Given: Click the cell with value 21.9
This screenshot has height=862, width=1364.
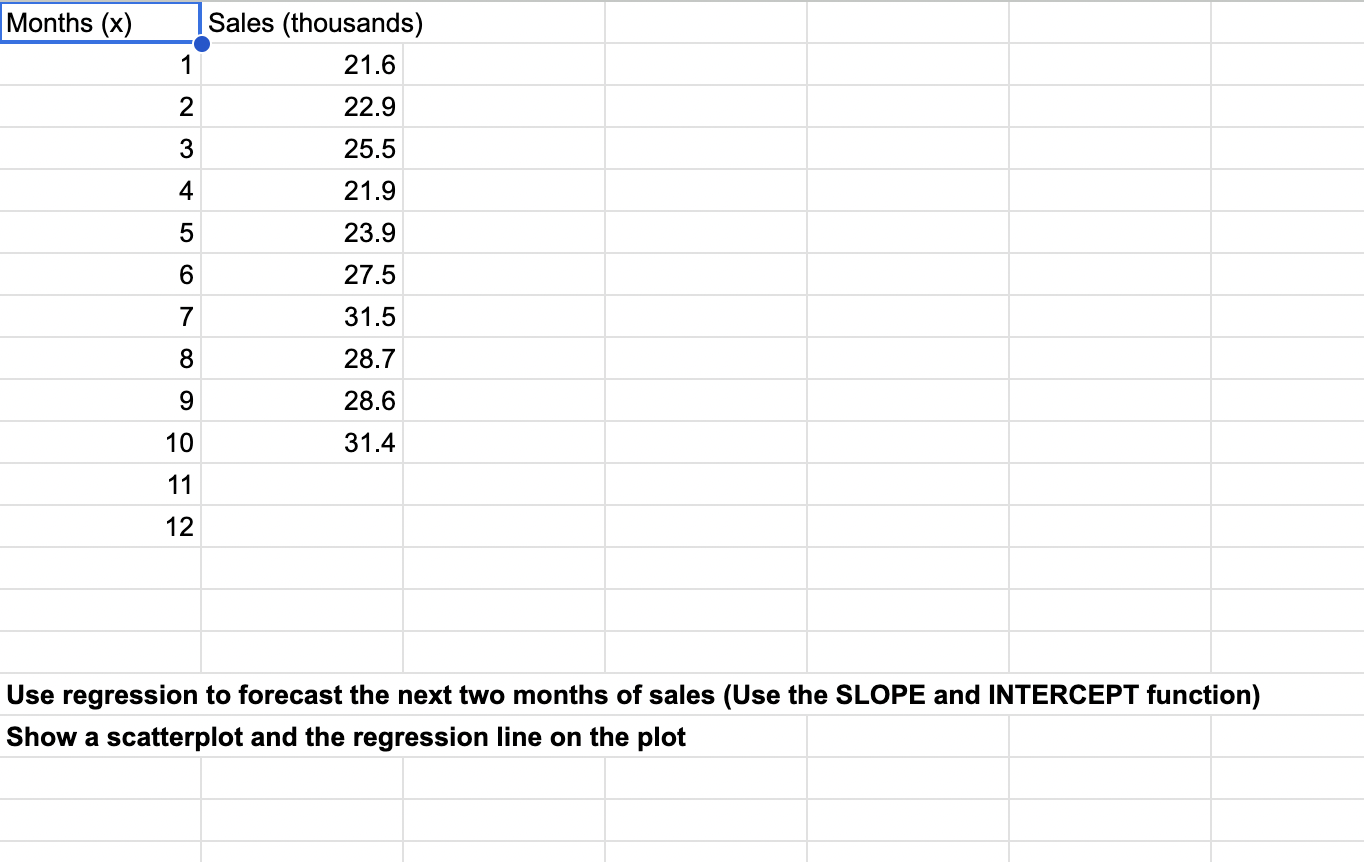Looking at the screenshot, I should [x=300, y=190].
